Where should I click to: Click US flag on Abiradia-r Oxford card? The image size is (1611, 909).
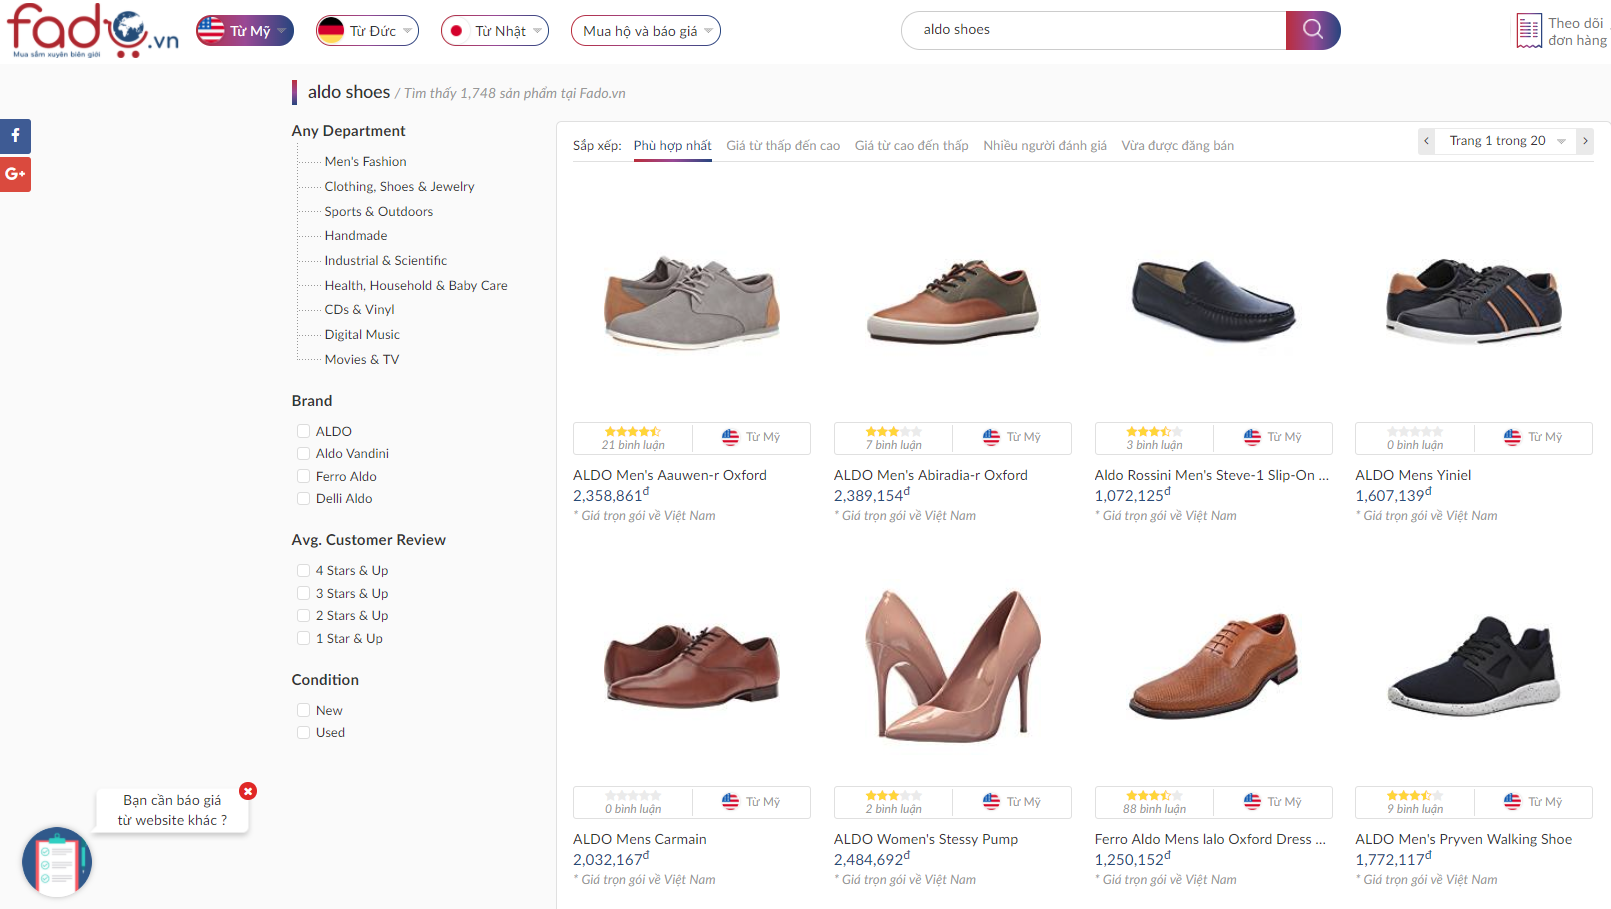[991, 437]
